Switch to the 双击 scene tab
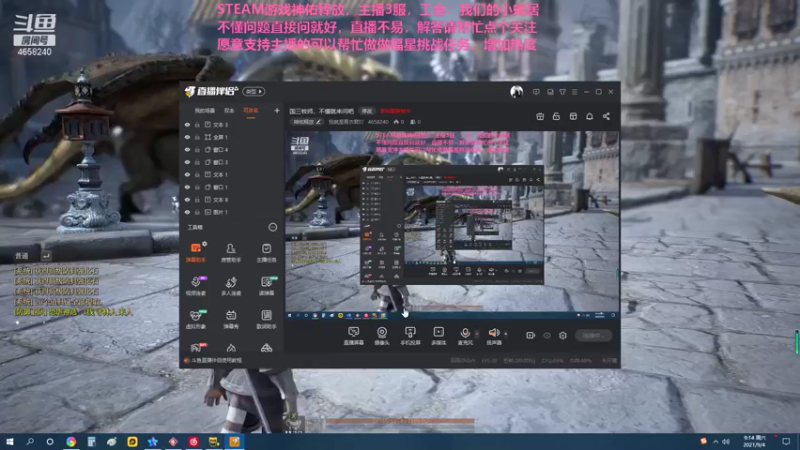800x450 pixels. (x=229, y=111)
